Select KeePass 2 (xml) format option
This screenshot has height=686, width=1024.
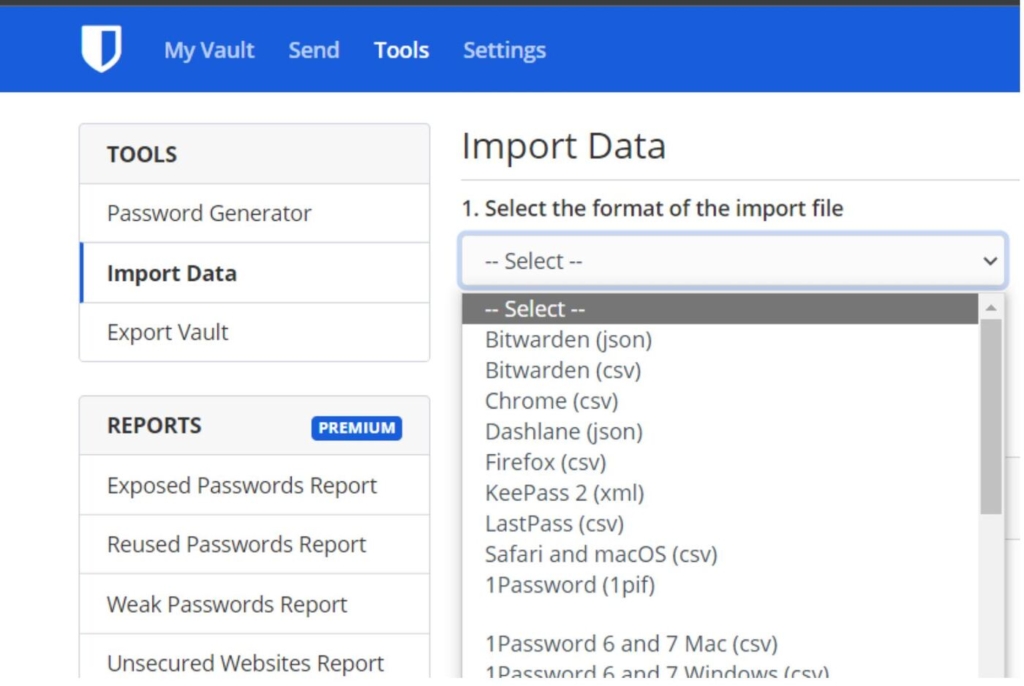[x=565, y=492]
